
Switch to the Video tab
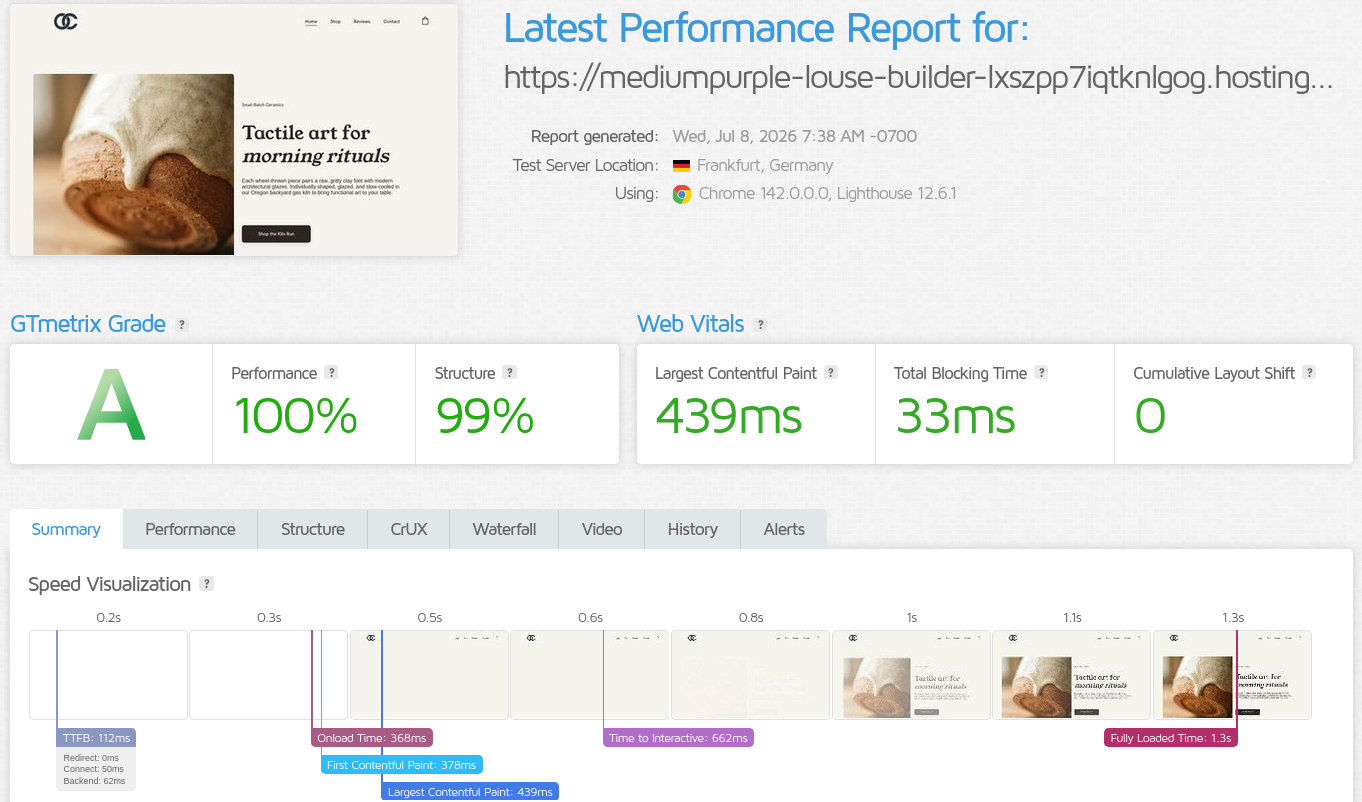click(602, 529)
